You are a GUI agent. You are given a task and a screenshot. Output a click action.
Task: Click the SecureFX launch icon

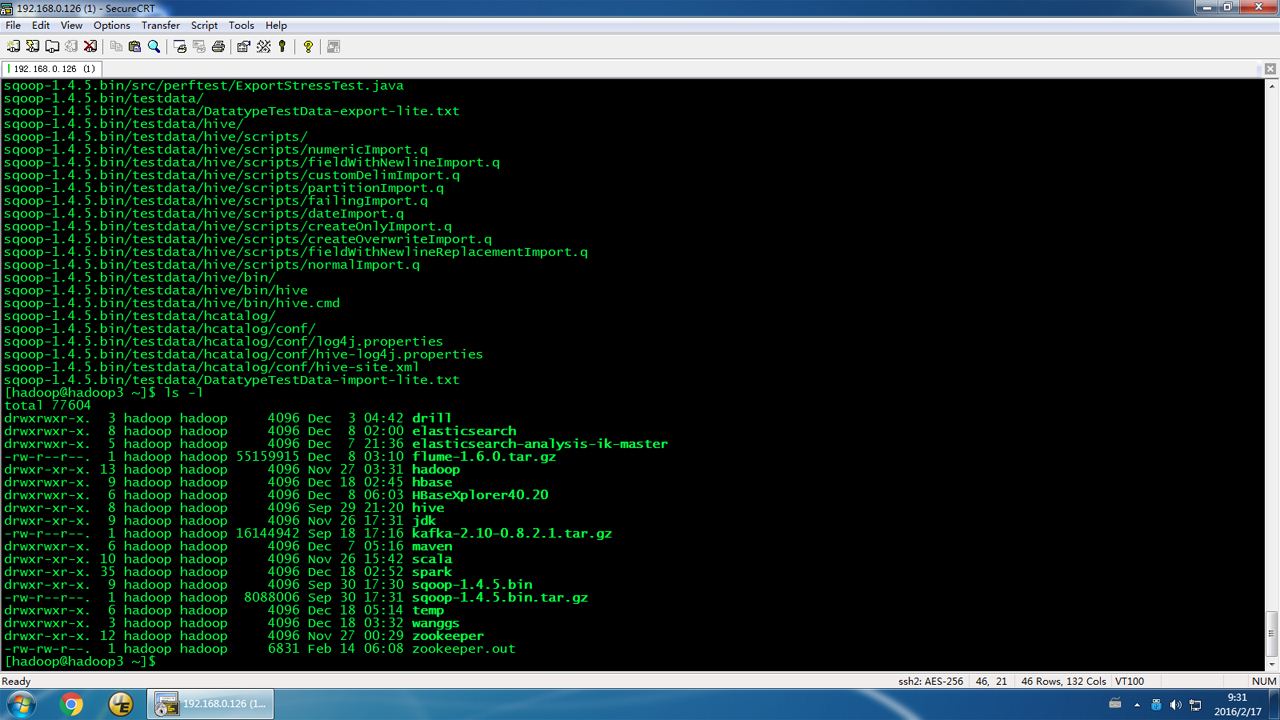click(333, 46)
